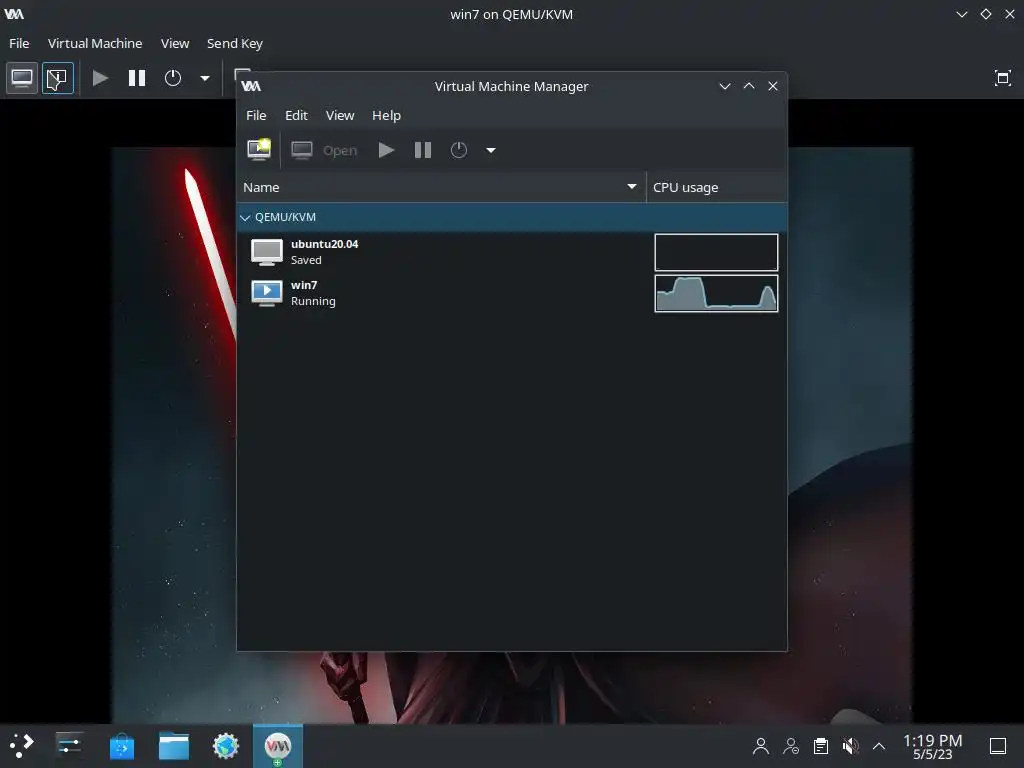Screen dimensions: 1024x768
Task: Click ubuntu20.04 saved VM monitor icon
Action: 266,252
